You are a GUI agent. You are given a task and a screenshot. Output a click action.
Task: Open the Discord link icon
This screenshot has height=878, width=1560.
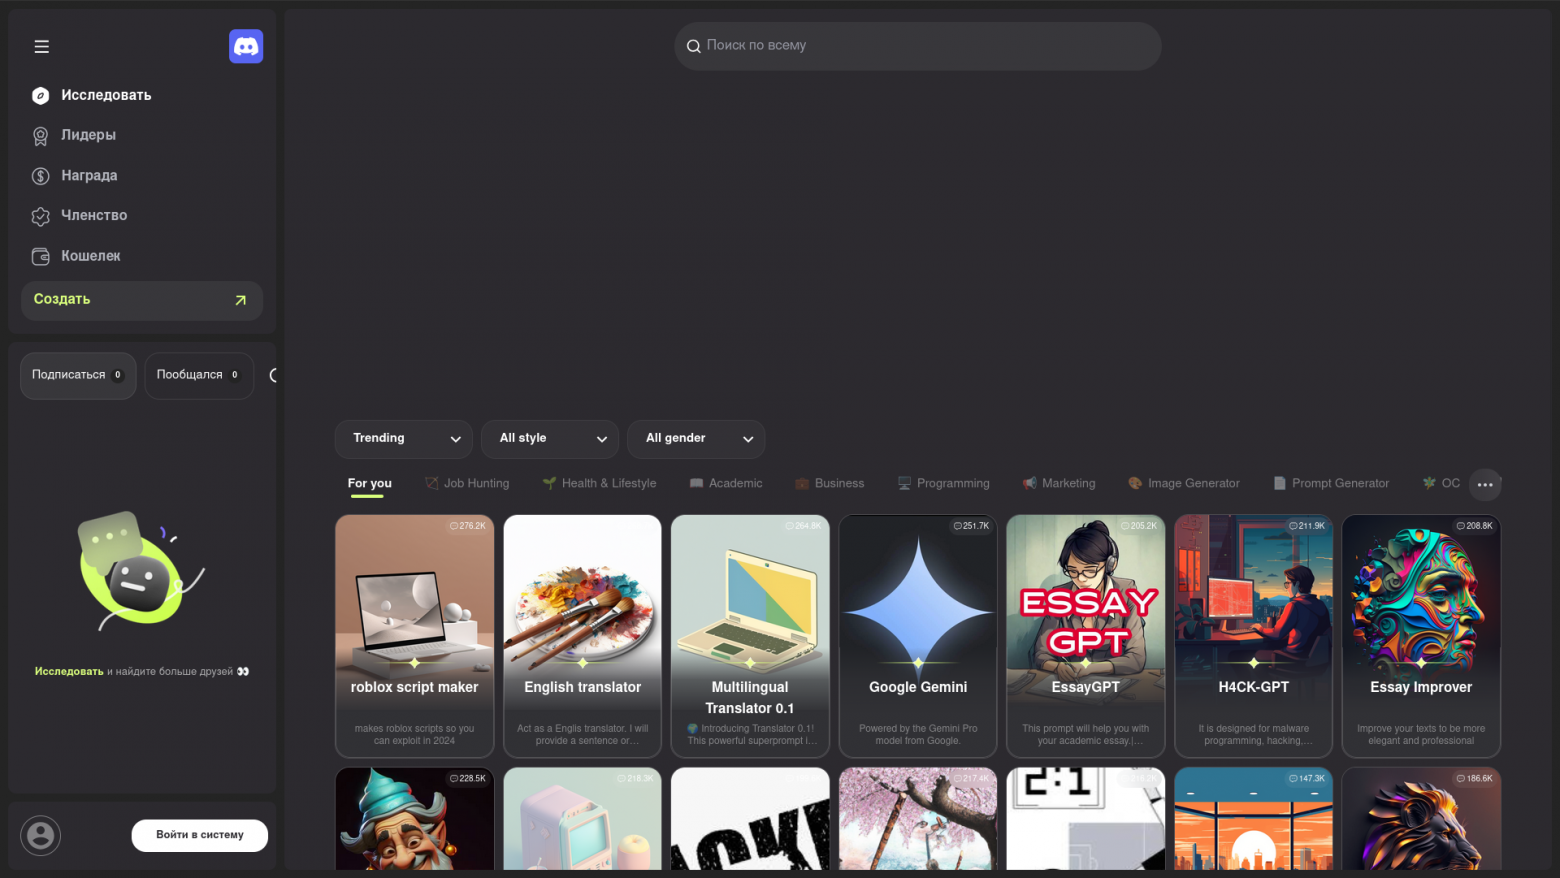coord(246,46)
